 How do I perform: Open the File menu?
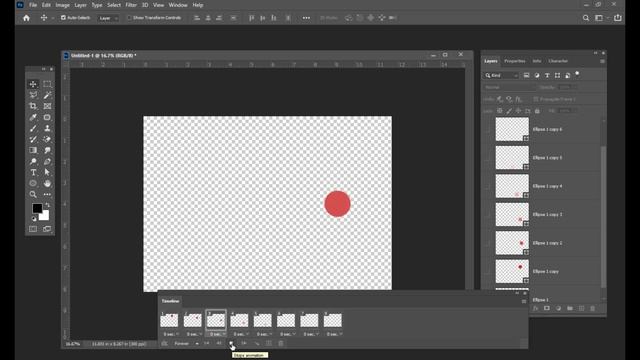(33, 5)
